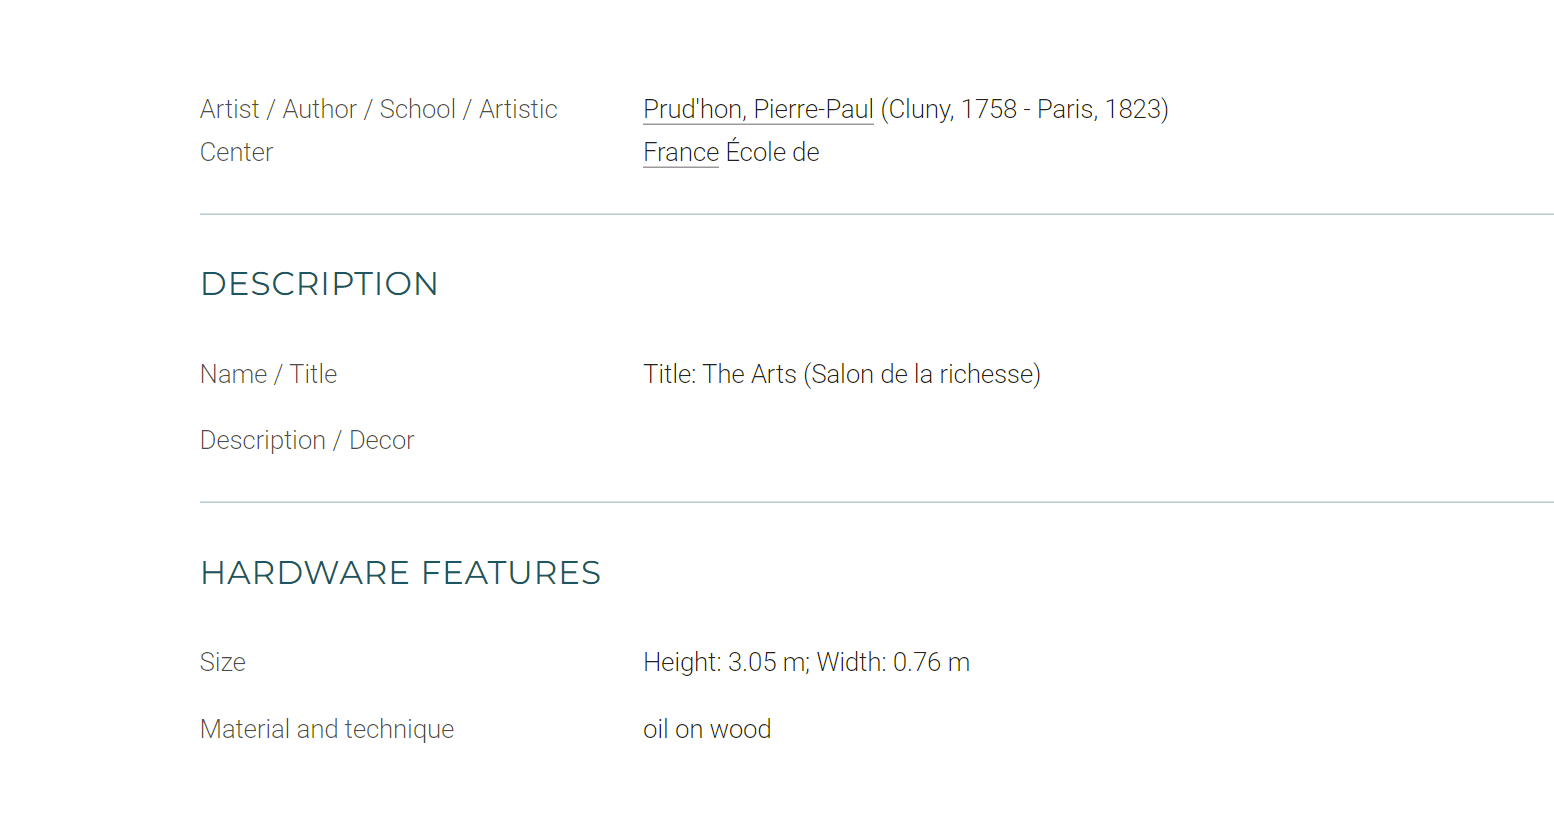This screenshot has width=1554, height=830.
Task: Select the oil on wood value
Action: (707, 729)
